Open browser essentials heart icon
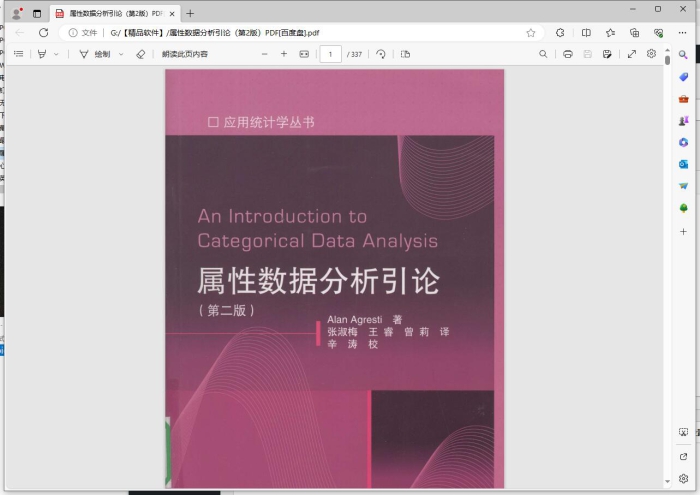The height and width of the screenshot is (495, 700). coord(658,33)
